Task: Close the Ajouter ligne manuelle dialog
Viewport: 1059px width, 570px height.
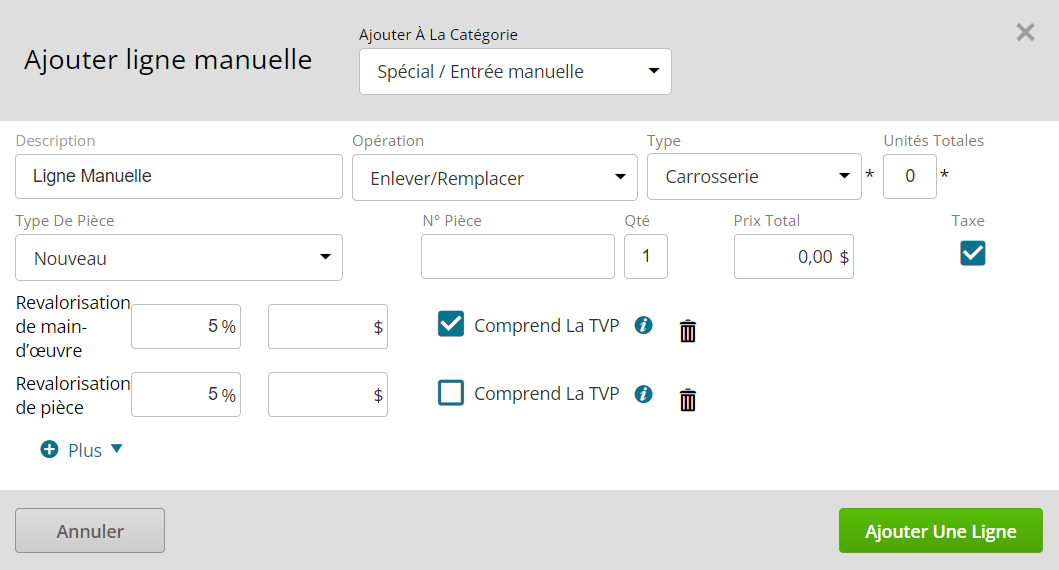Action: tap(1025, 32)
